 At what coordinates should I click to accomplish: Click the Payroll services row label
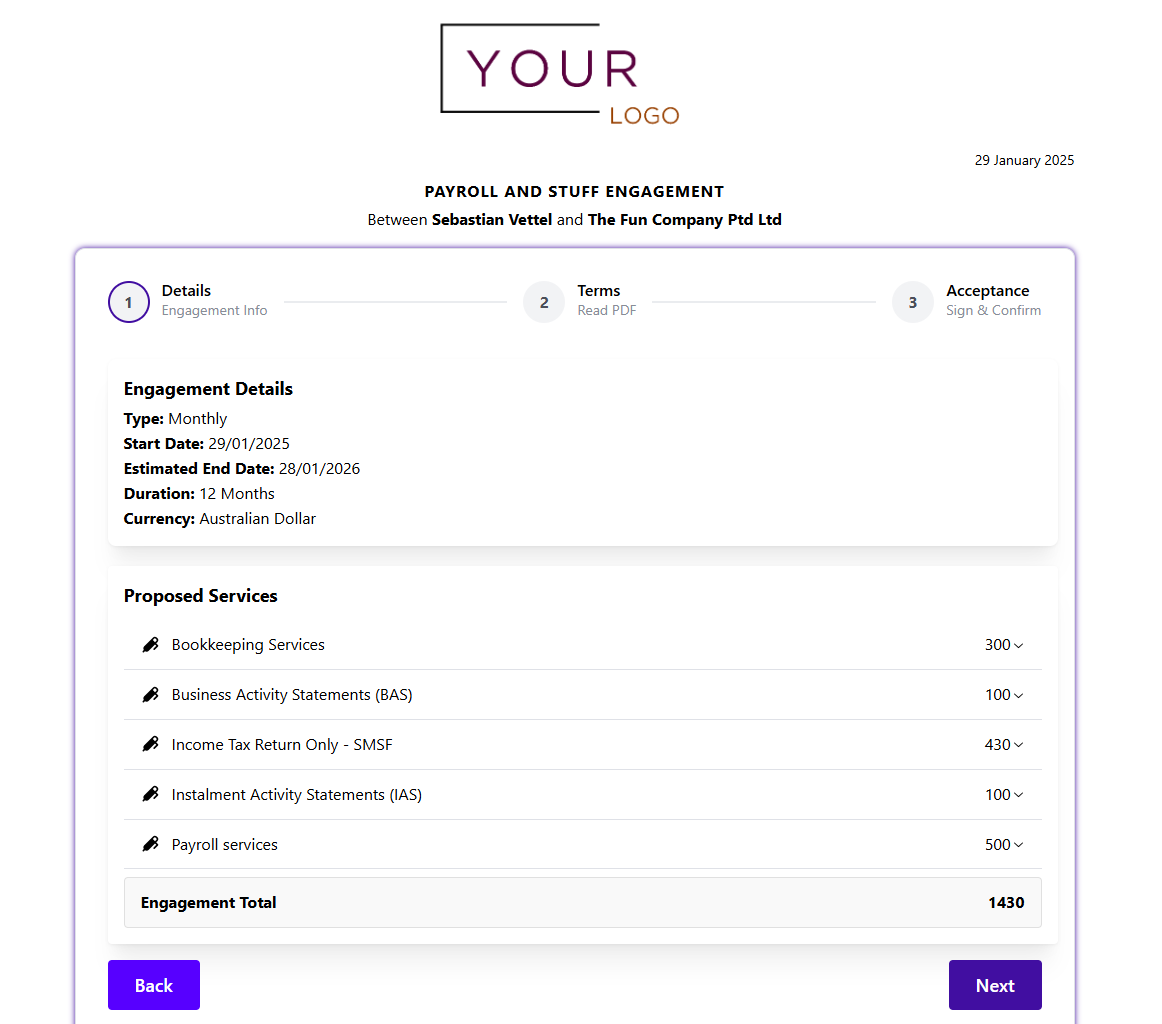pyautogui.click(x=225, y=845)
